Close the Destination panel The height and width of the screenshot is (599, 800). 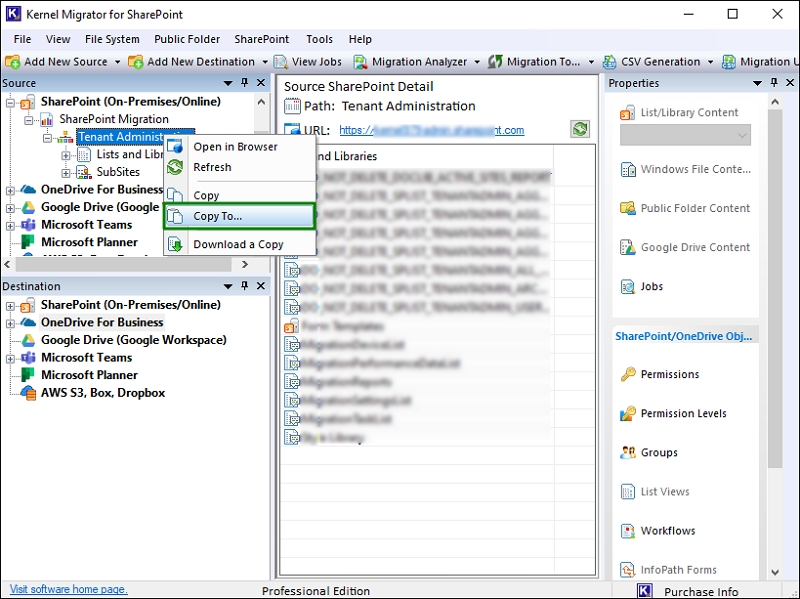(261, 286)
